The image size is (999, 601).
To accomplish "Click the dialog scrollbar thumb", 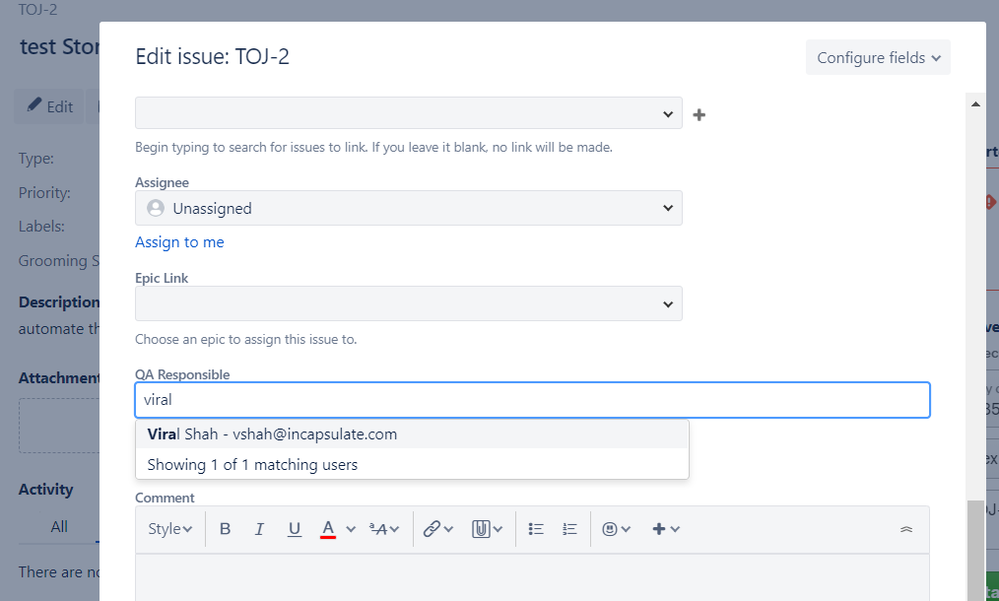I will (975, 551).
